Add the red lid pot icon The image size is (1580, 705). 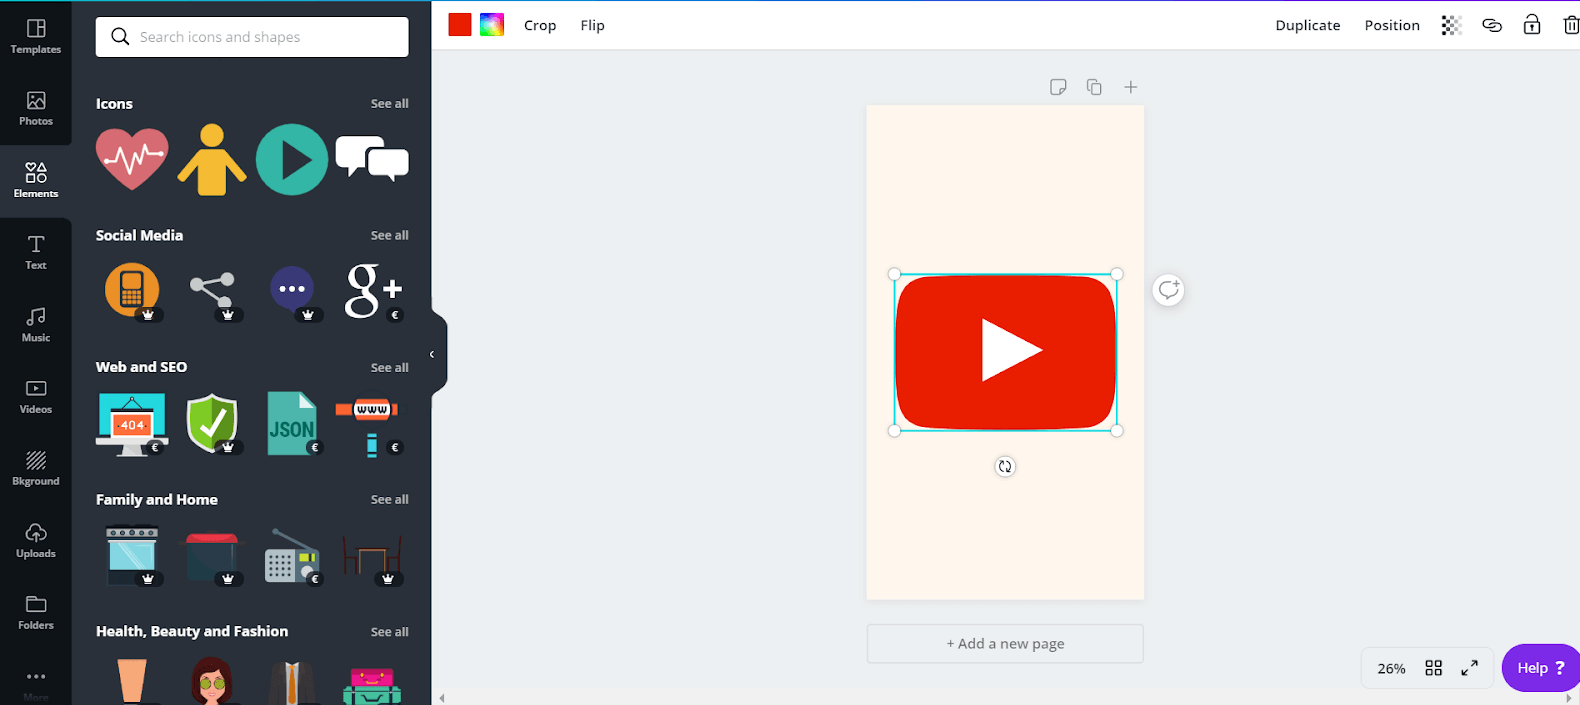(x=212, y=557)
